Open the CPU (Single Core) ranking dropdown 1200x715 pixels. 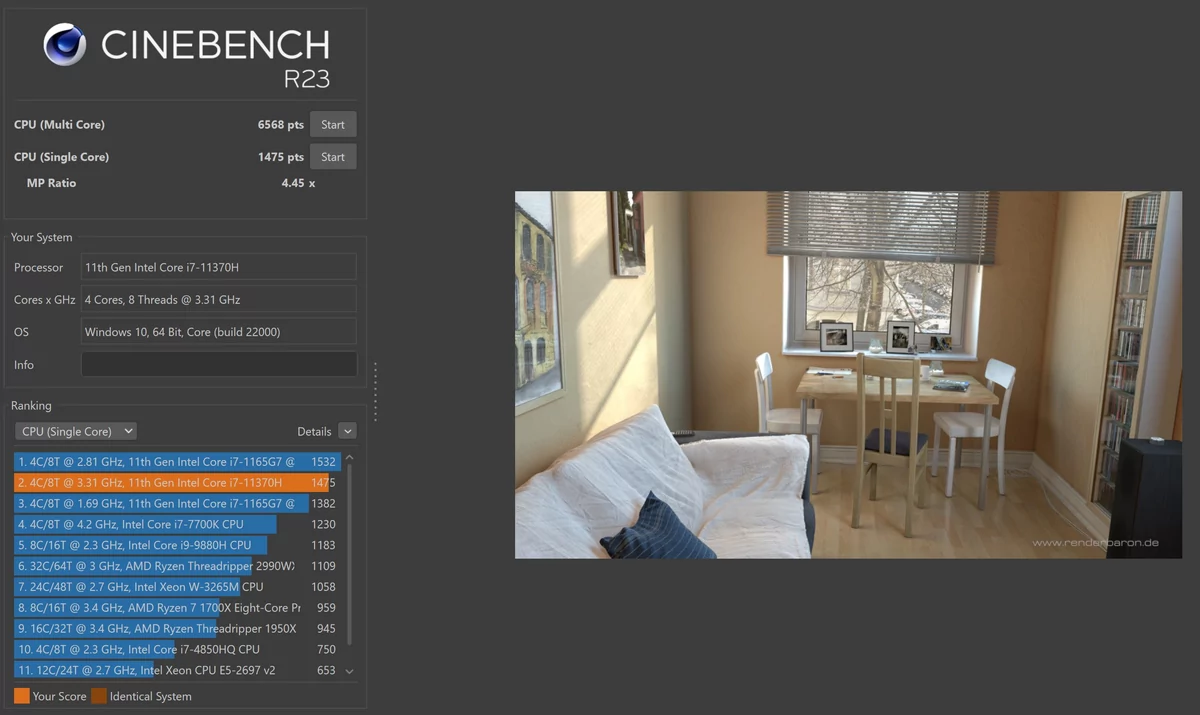click(x=76, y=431)
